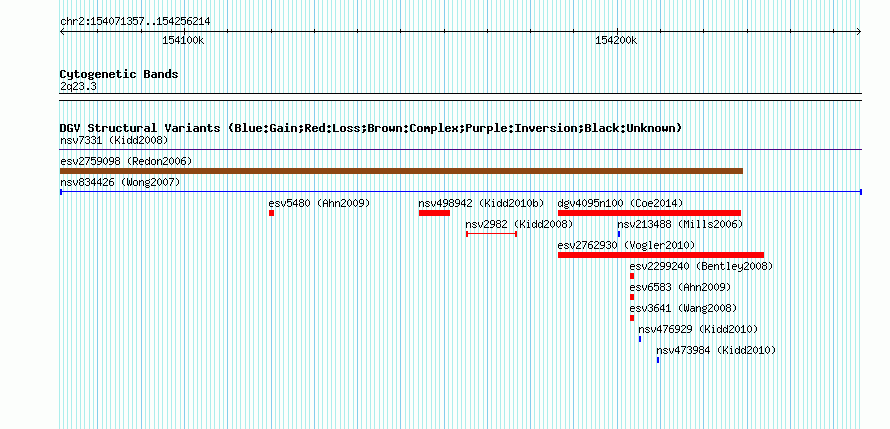This screenshot has width=890, height=429.
Task: Click the nsv2982 (Kidd2008) label
Action: (x=519, y=224)
